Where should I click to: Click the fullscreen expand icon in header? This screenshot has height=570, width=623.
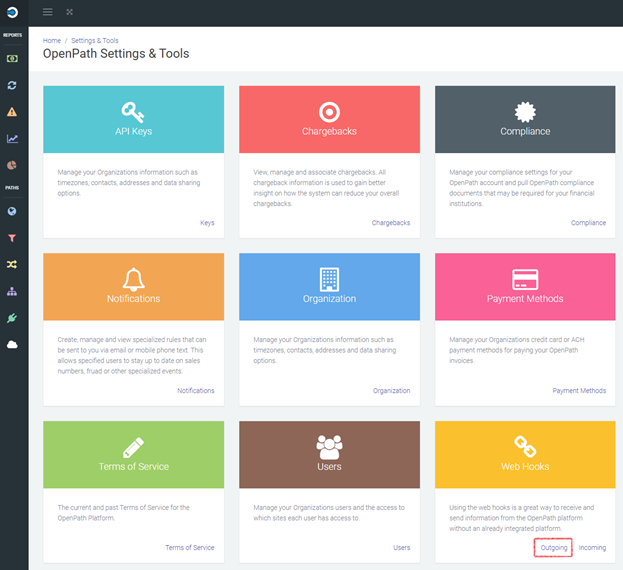point(70,12)
